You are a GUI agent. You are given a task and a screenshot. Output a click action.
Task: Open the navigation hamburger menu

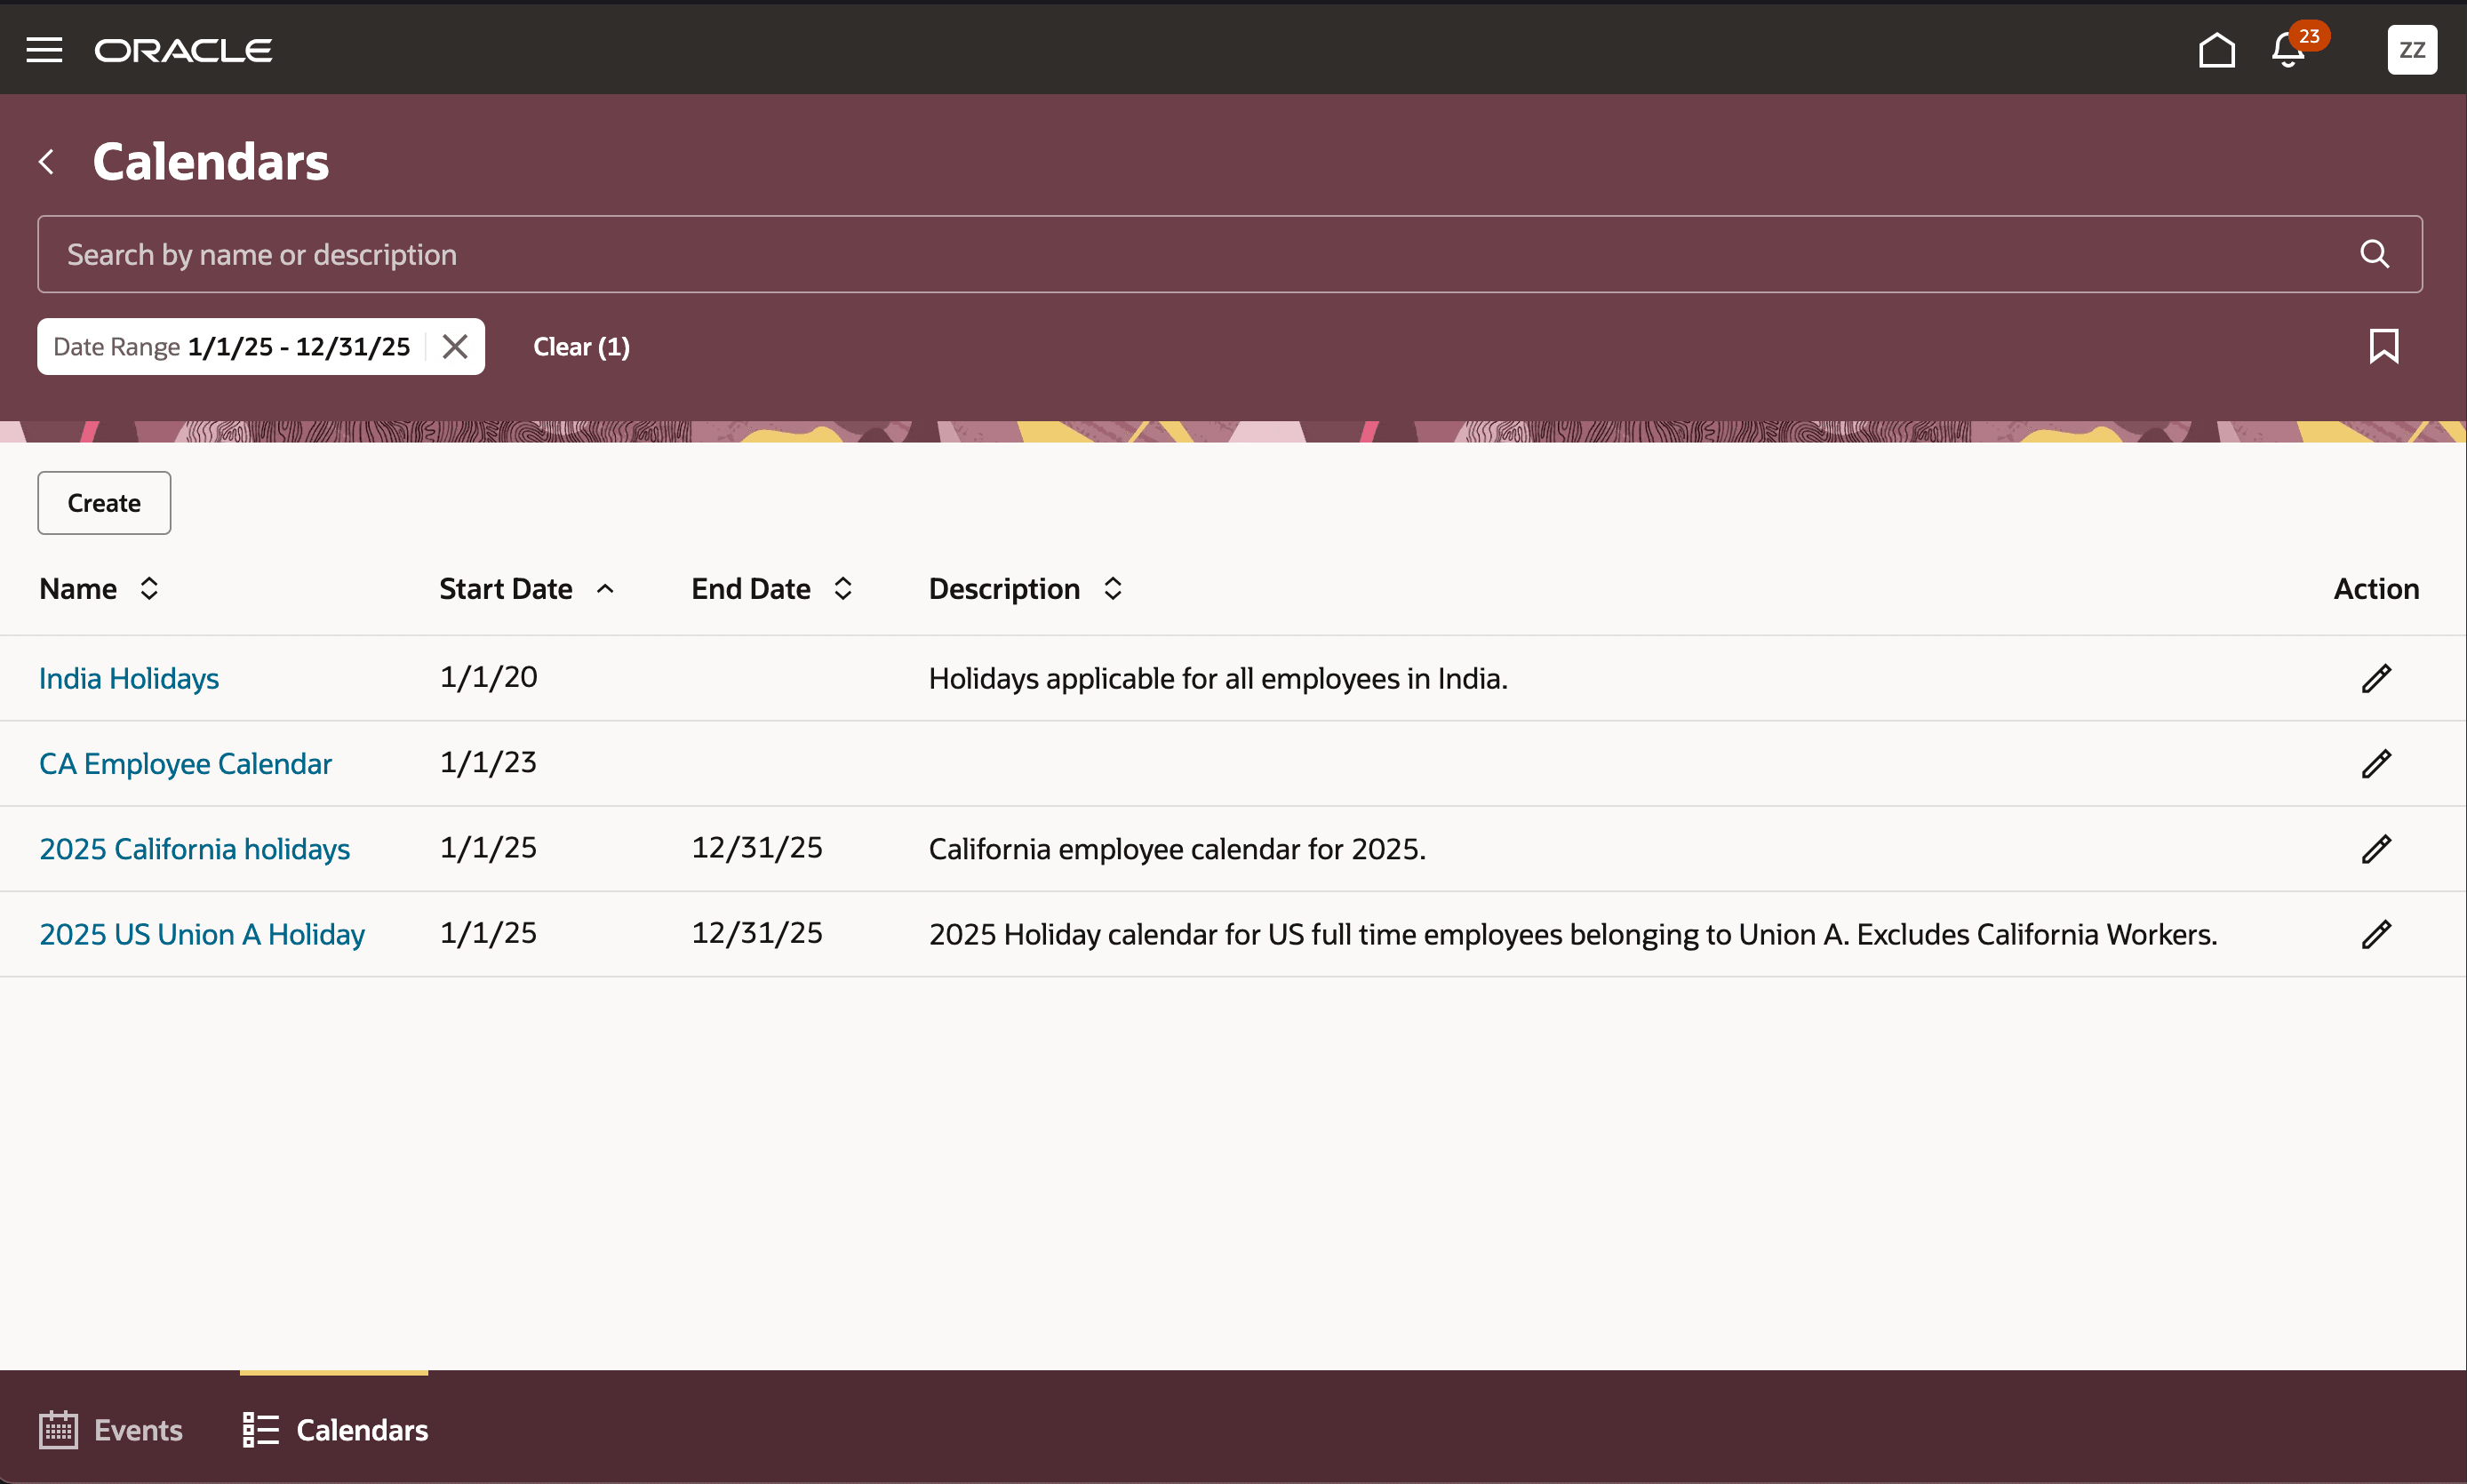tap(44, 48)
